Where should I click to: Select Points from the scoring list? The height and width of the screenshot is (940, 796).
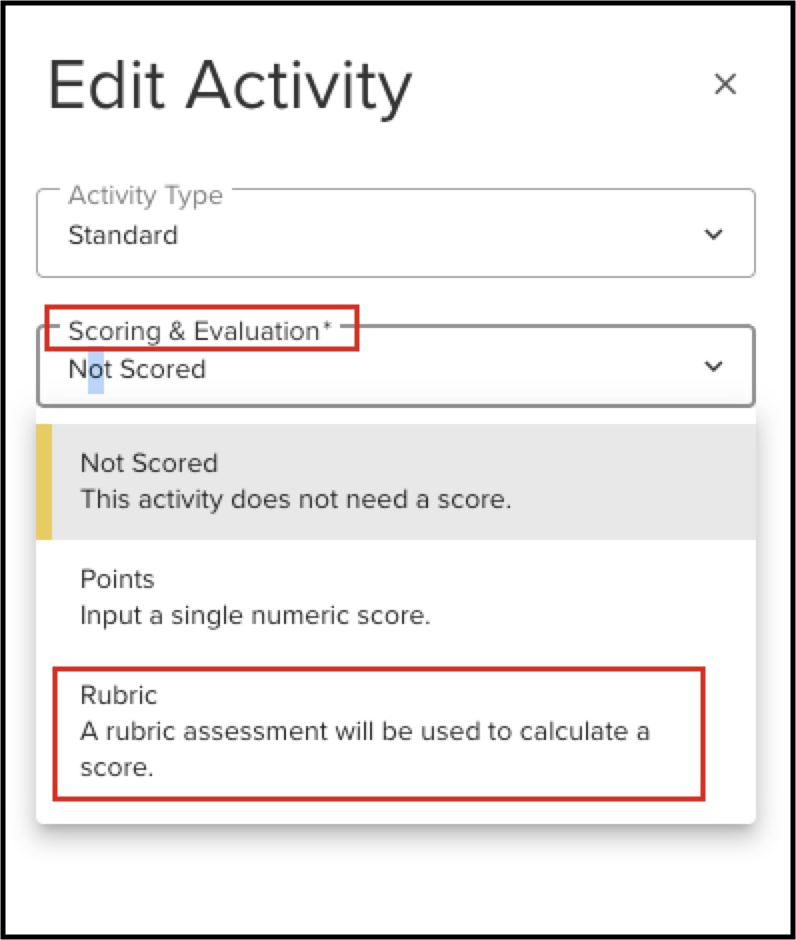click(117, 580)
